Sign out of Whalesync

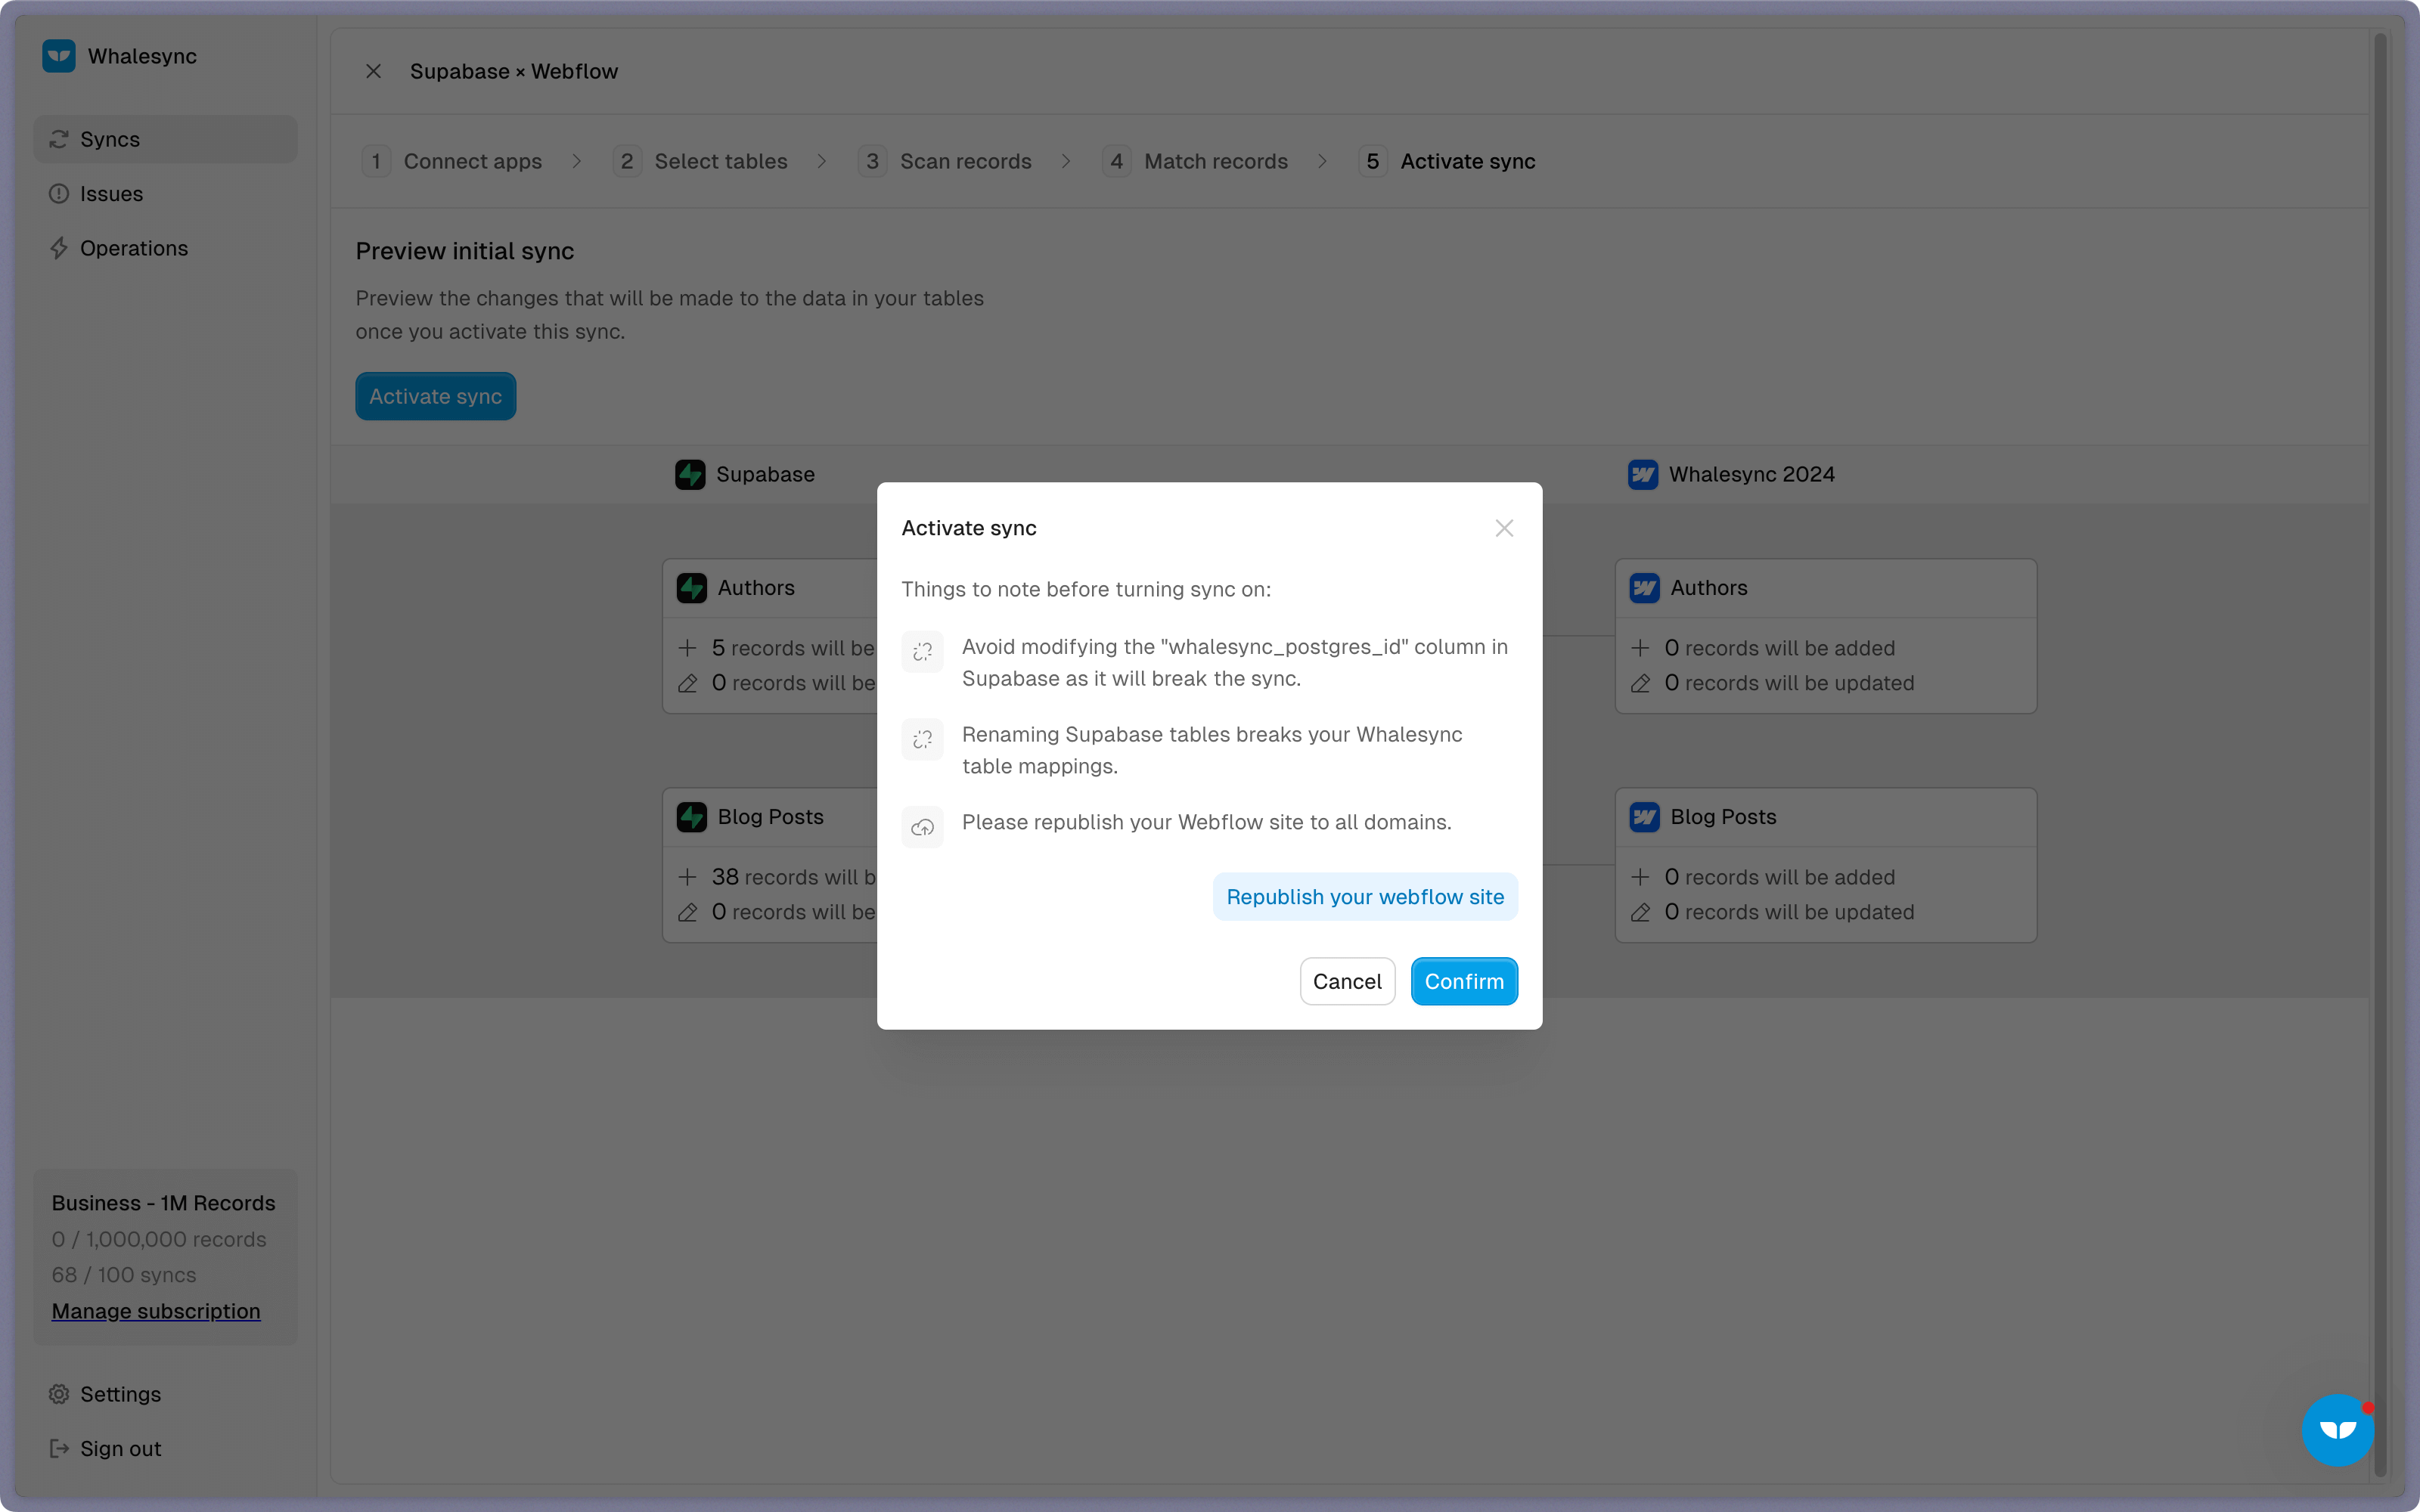(x=165, y=1448)
